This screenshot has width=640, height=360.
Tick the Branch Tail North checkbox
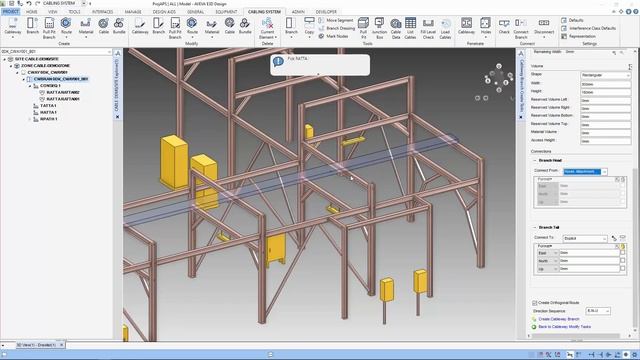622,261
